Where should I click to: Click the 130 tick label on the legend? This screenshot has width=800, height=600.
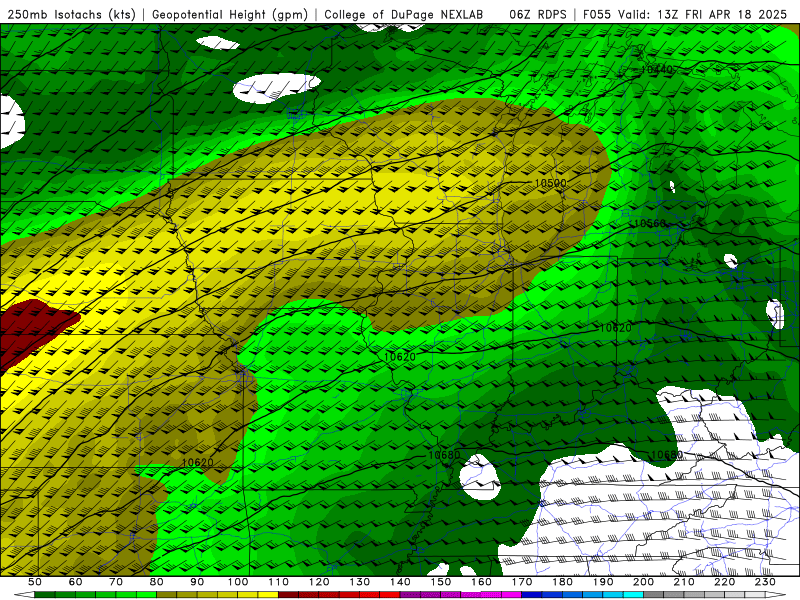[360, 582]
